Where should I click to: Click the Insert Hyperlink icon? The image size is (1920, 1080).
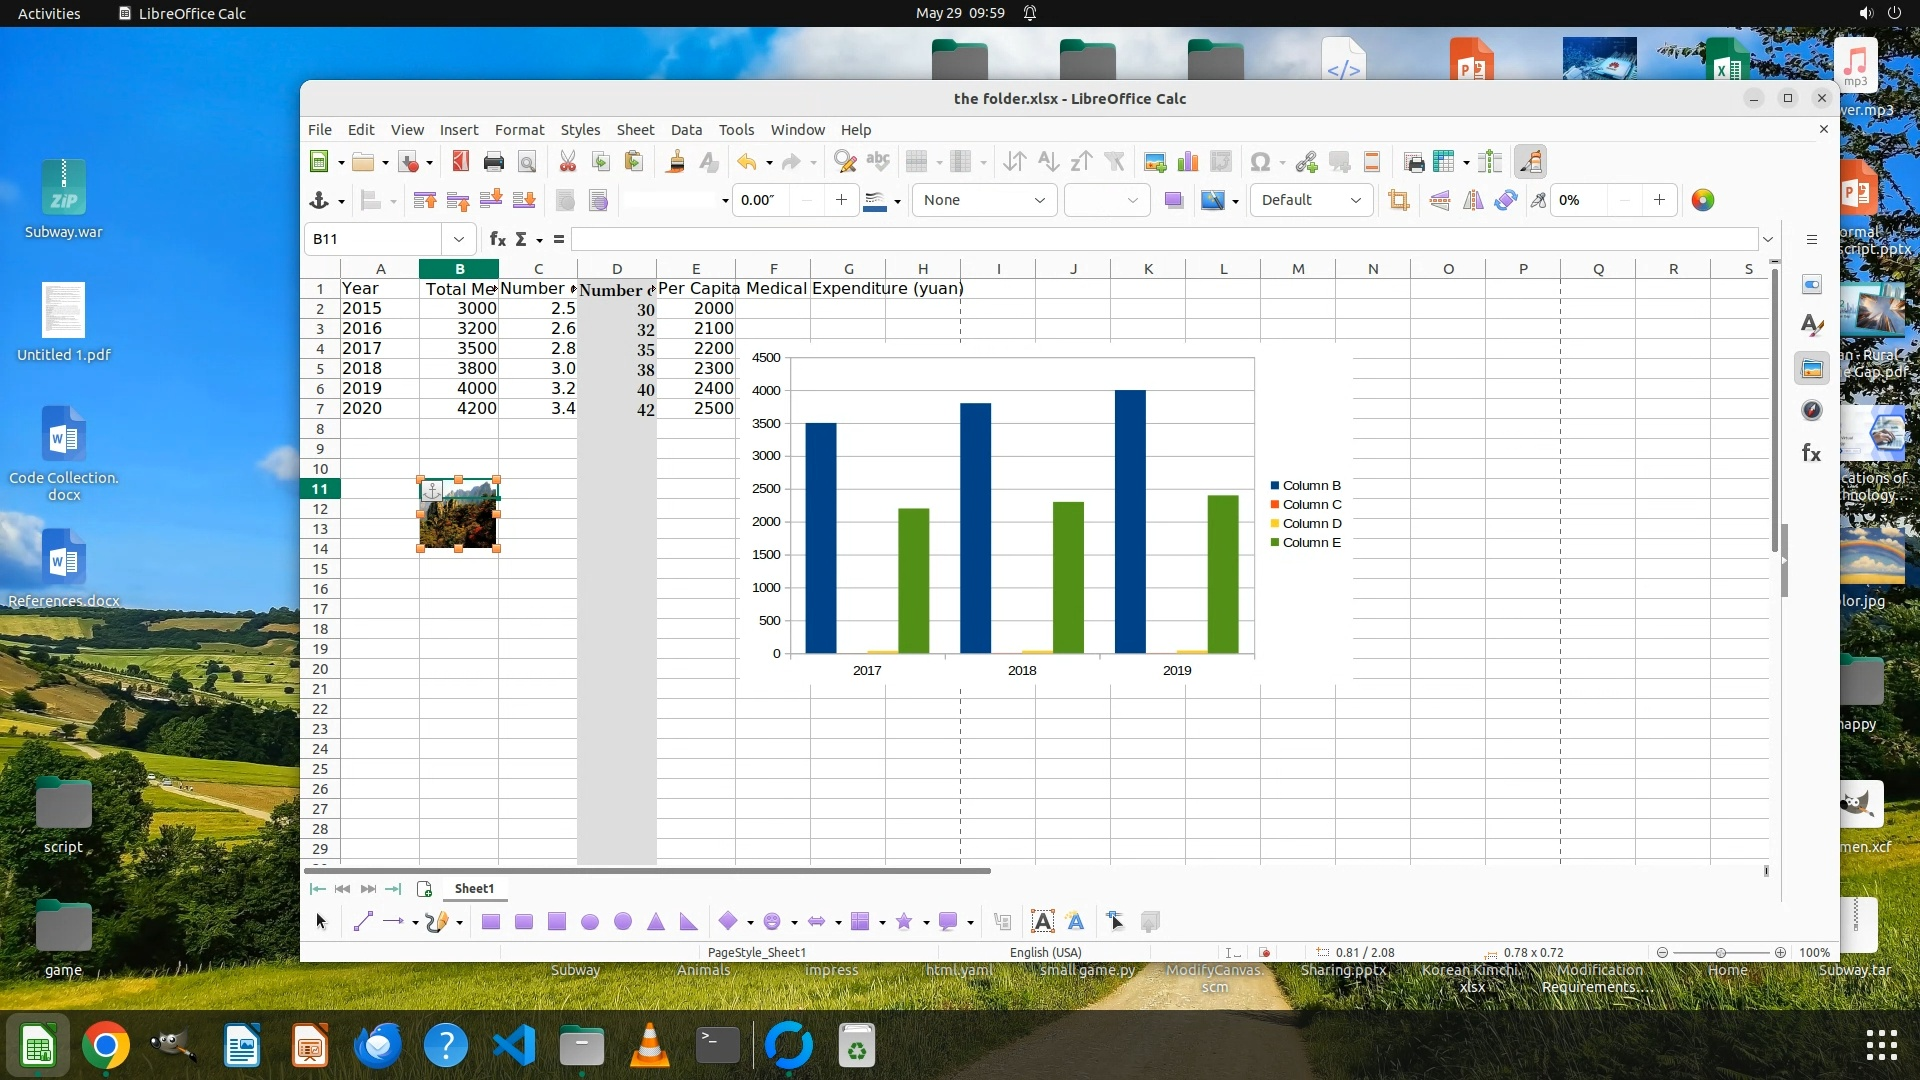1306,162
